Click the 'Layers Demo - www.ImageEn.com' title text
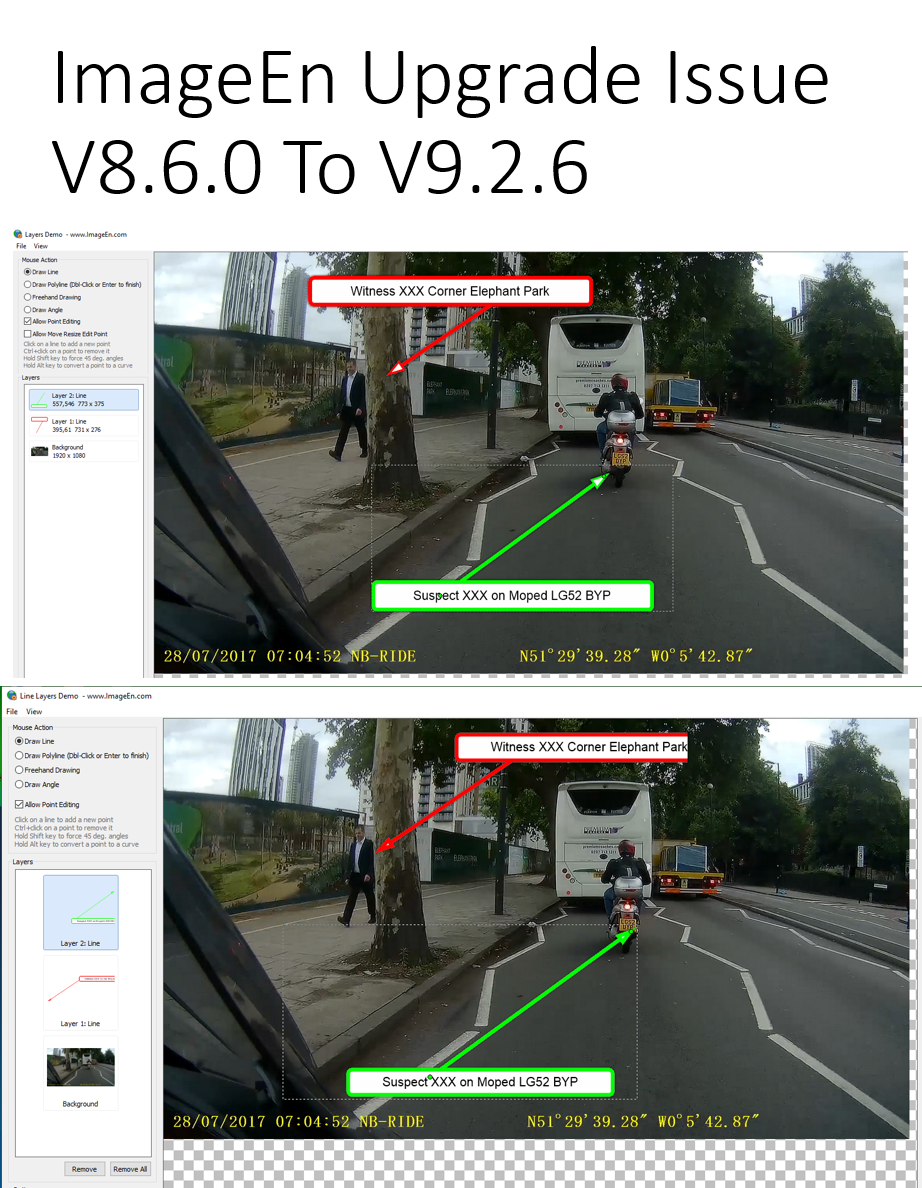 [76, 235]
